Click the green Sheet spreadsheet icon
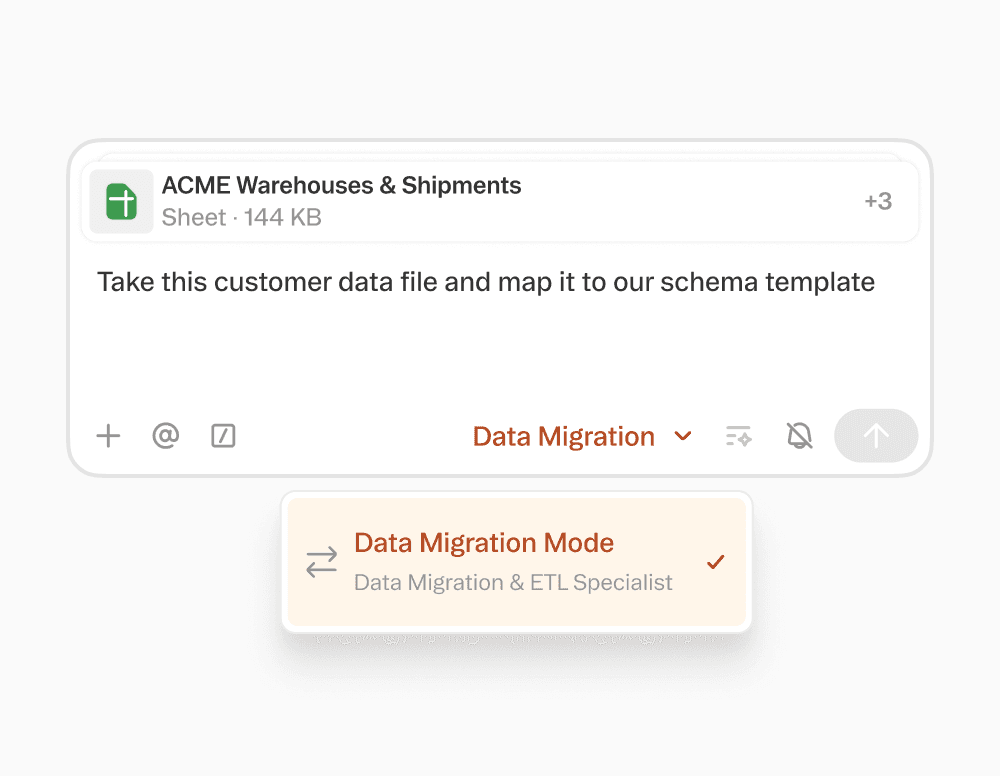The height and width of the screenshot is (776, 1000). tap(120, 201)
